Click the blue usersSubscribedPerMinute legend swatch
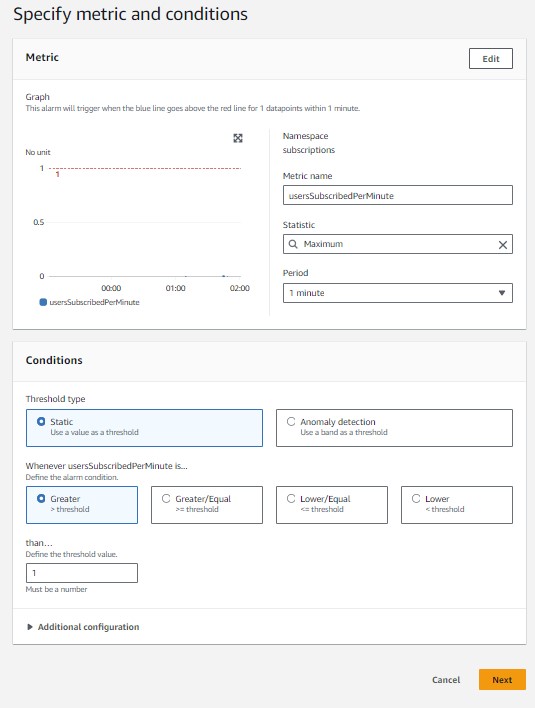 tap(43, 302)
